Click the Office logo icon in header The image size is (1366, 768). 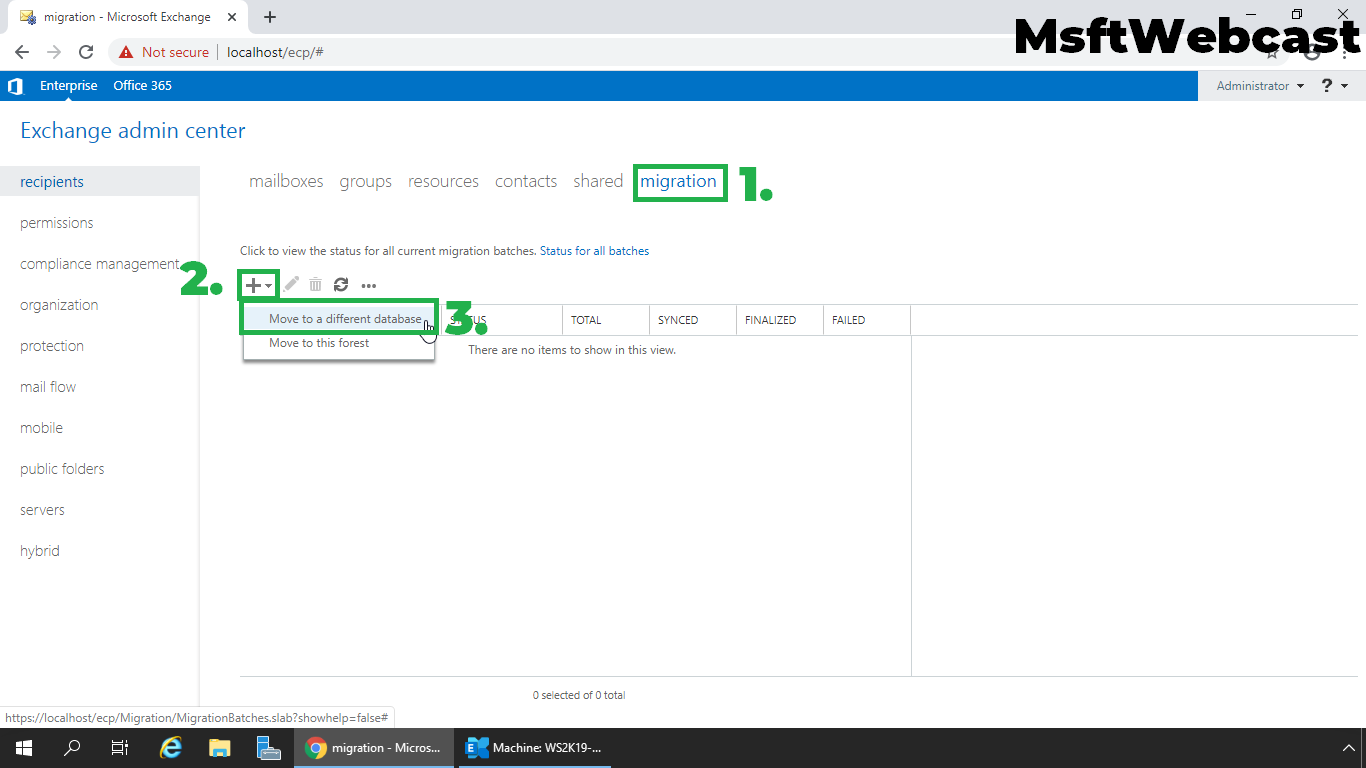(x=15, y=86)
